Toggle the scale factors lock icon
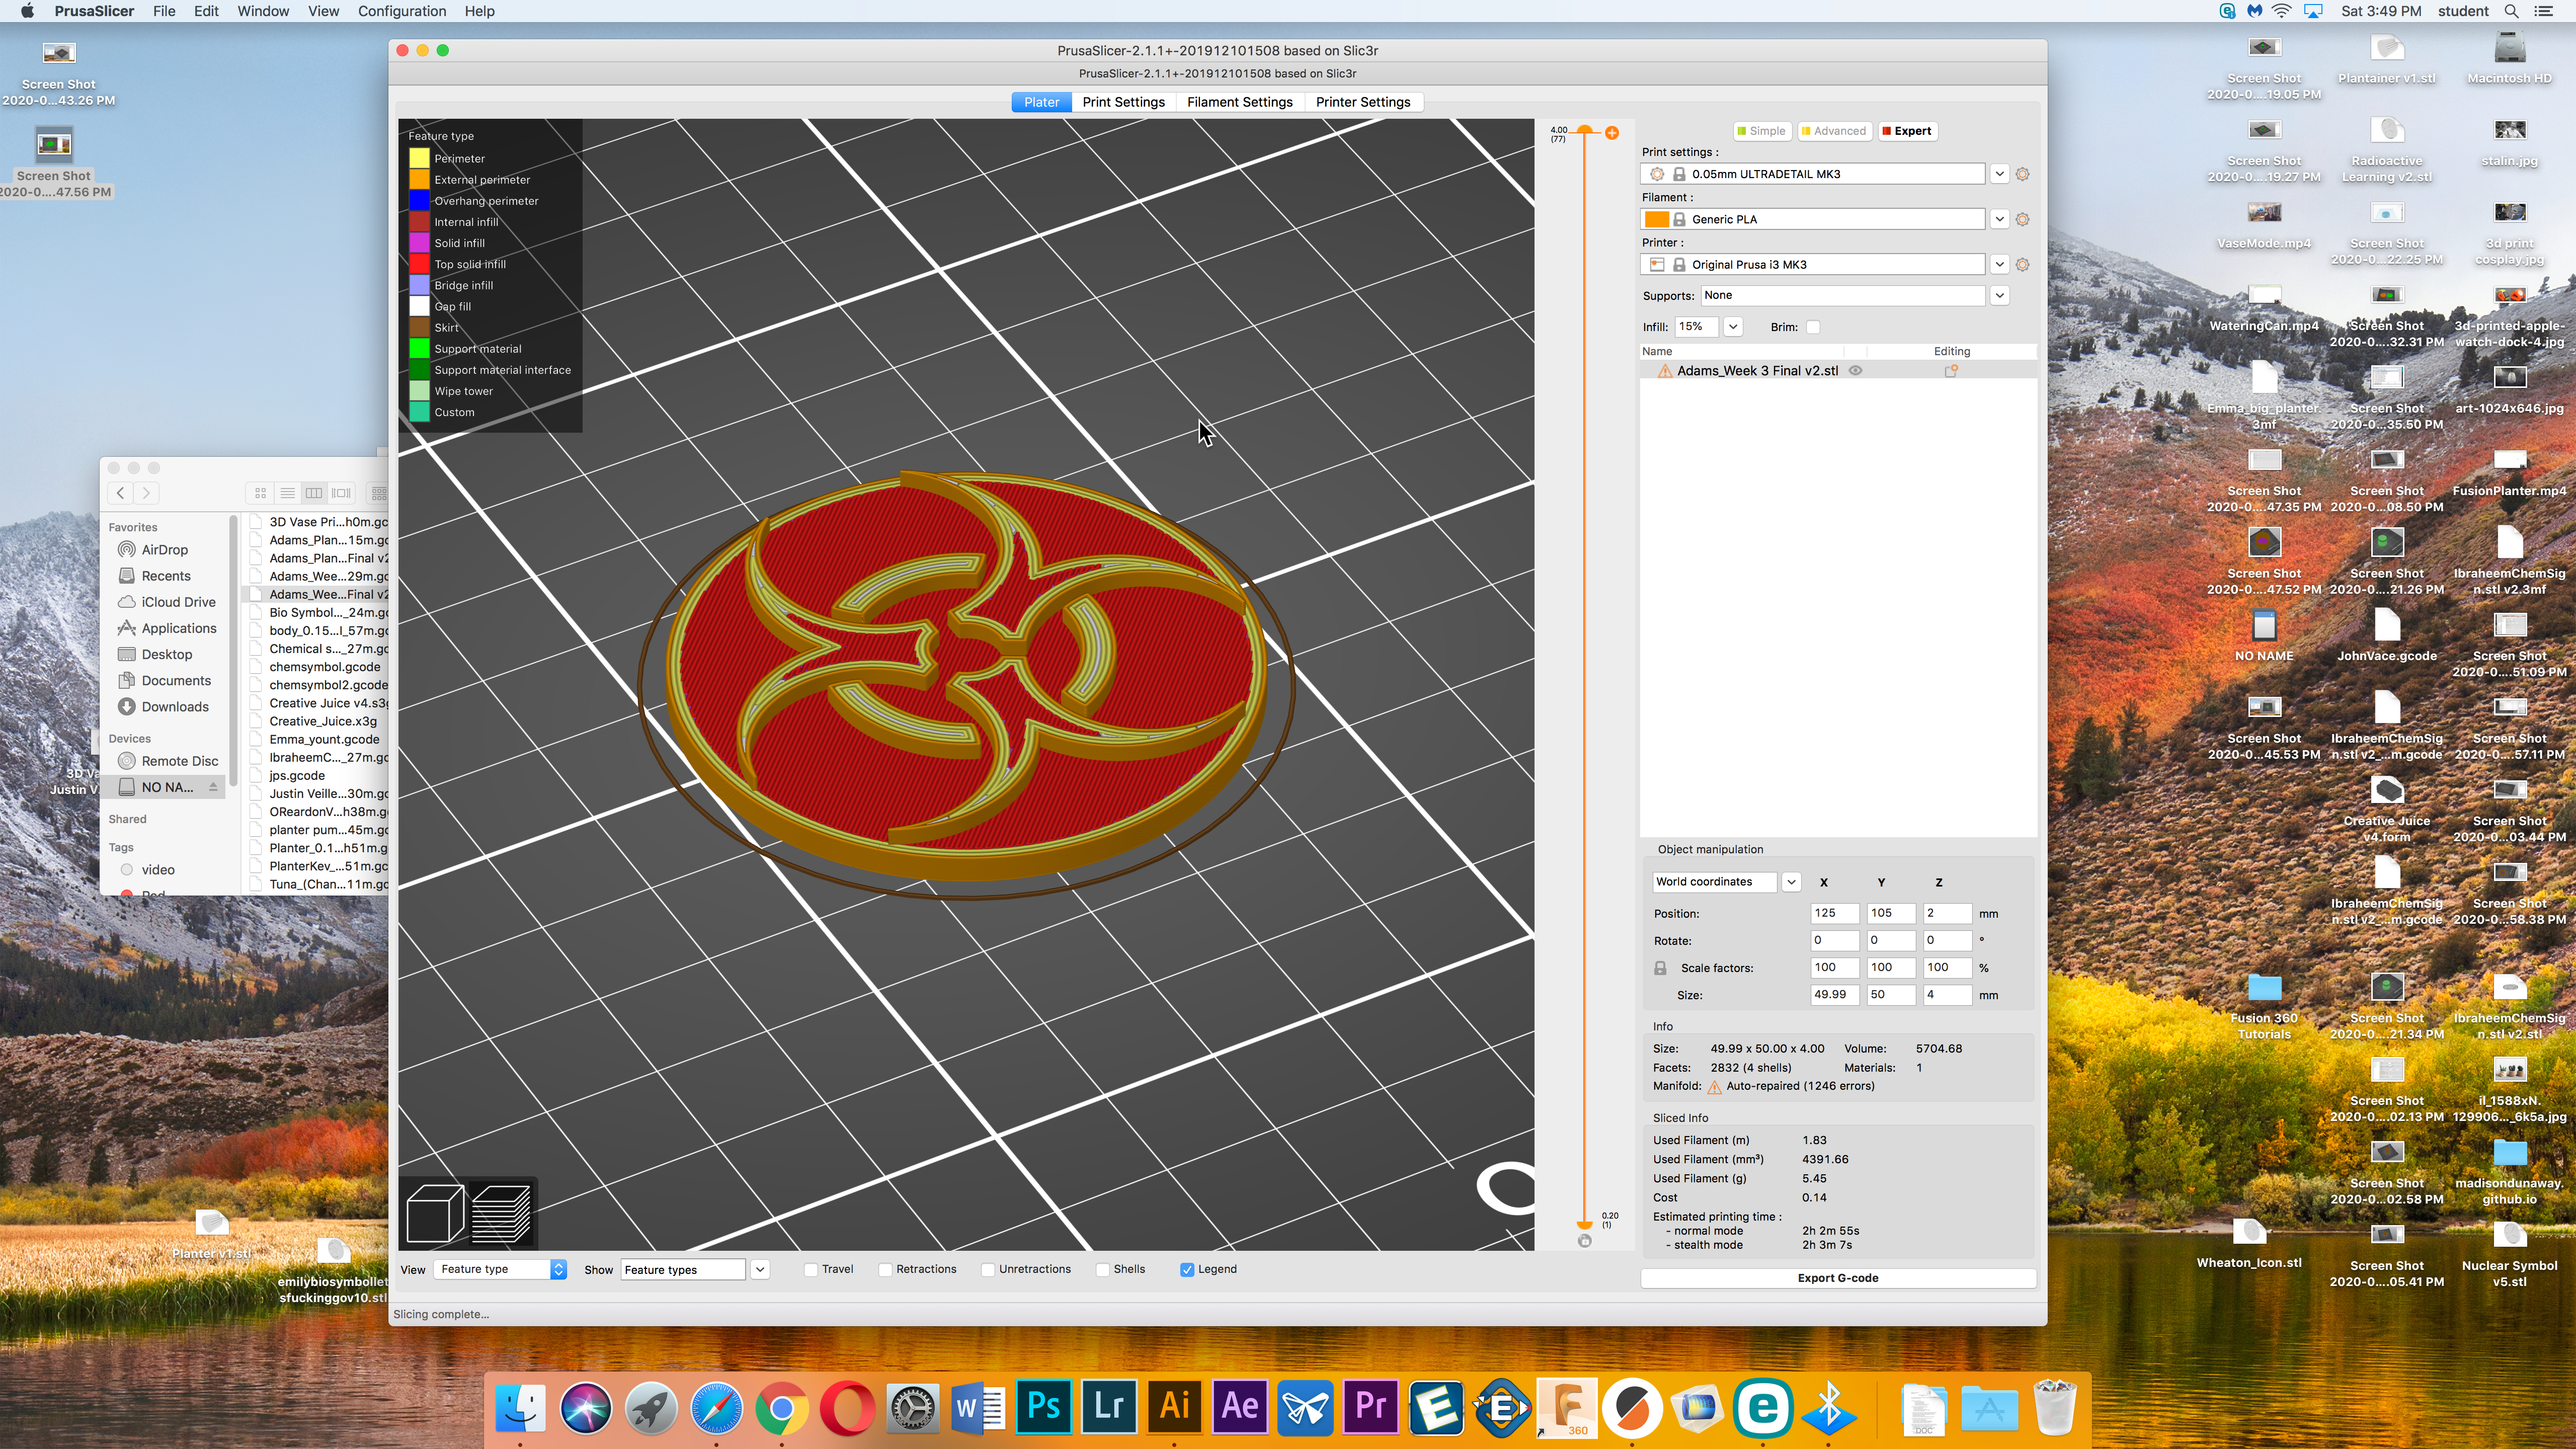This screenshot has height=1449, width=2576. coord(1660,968)
